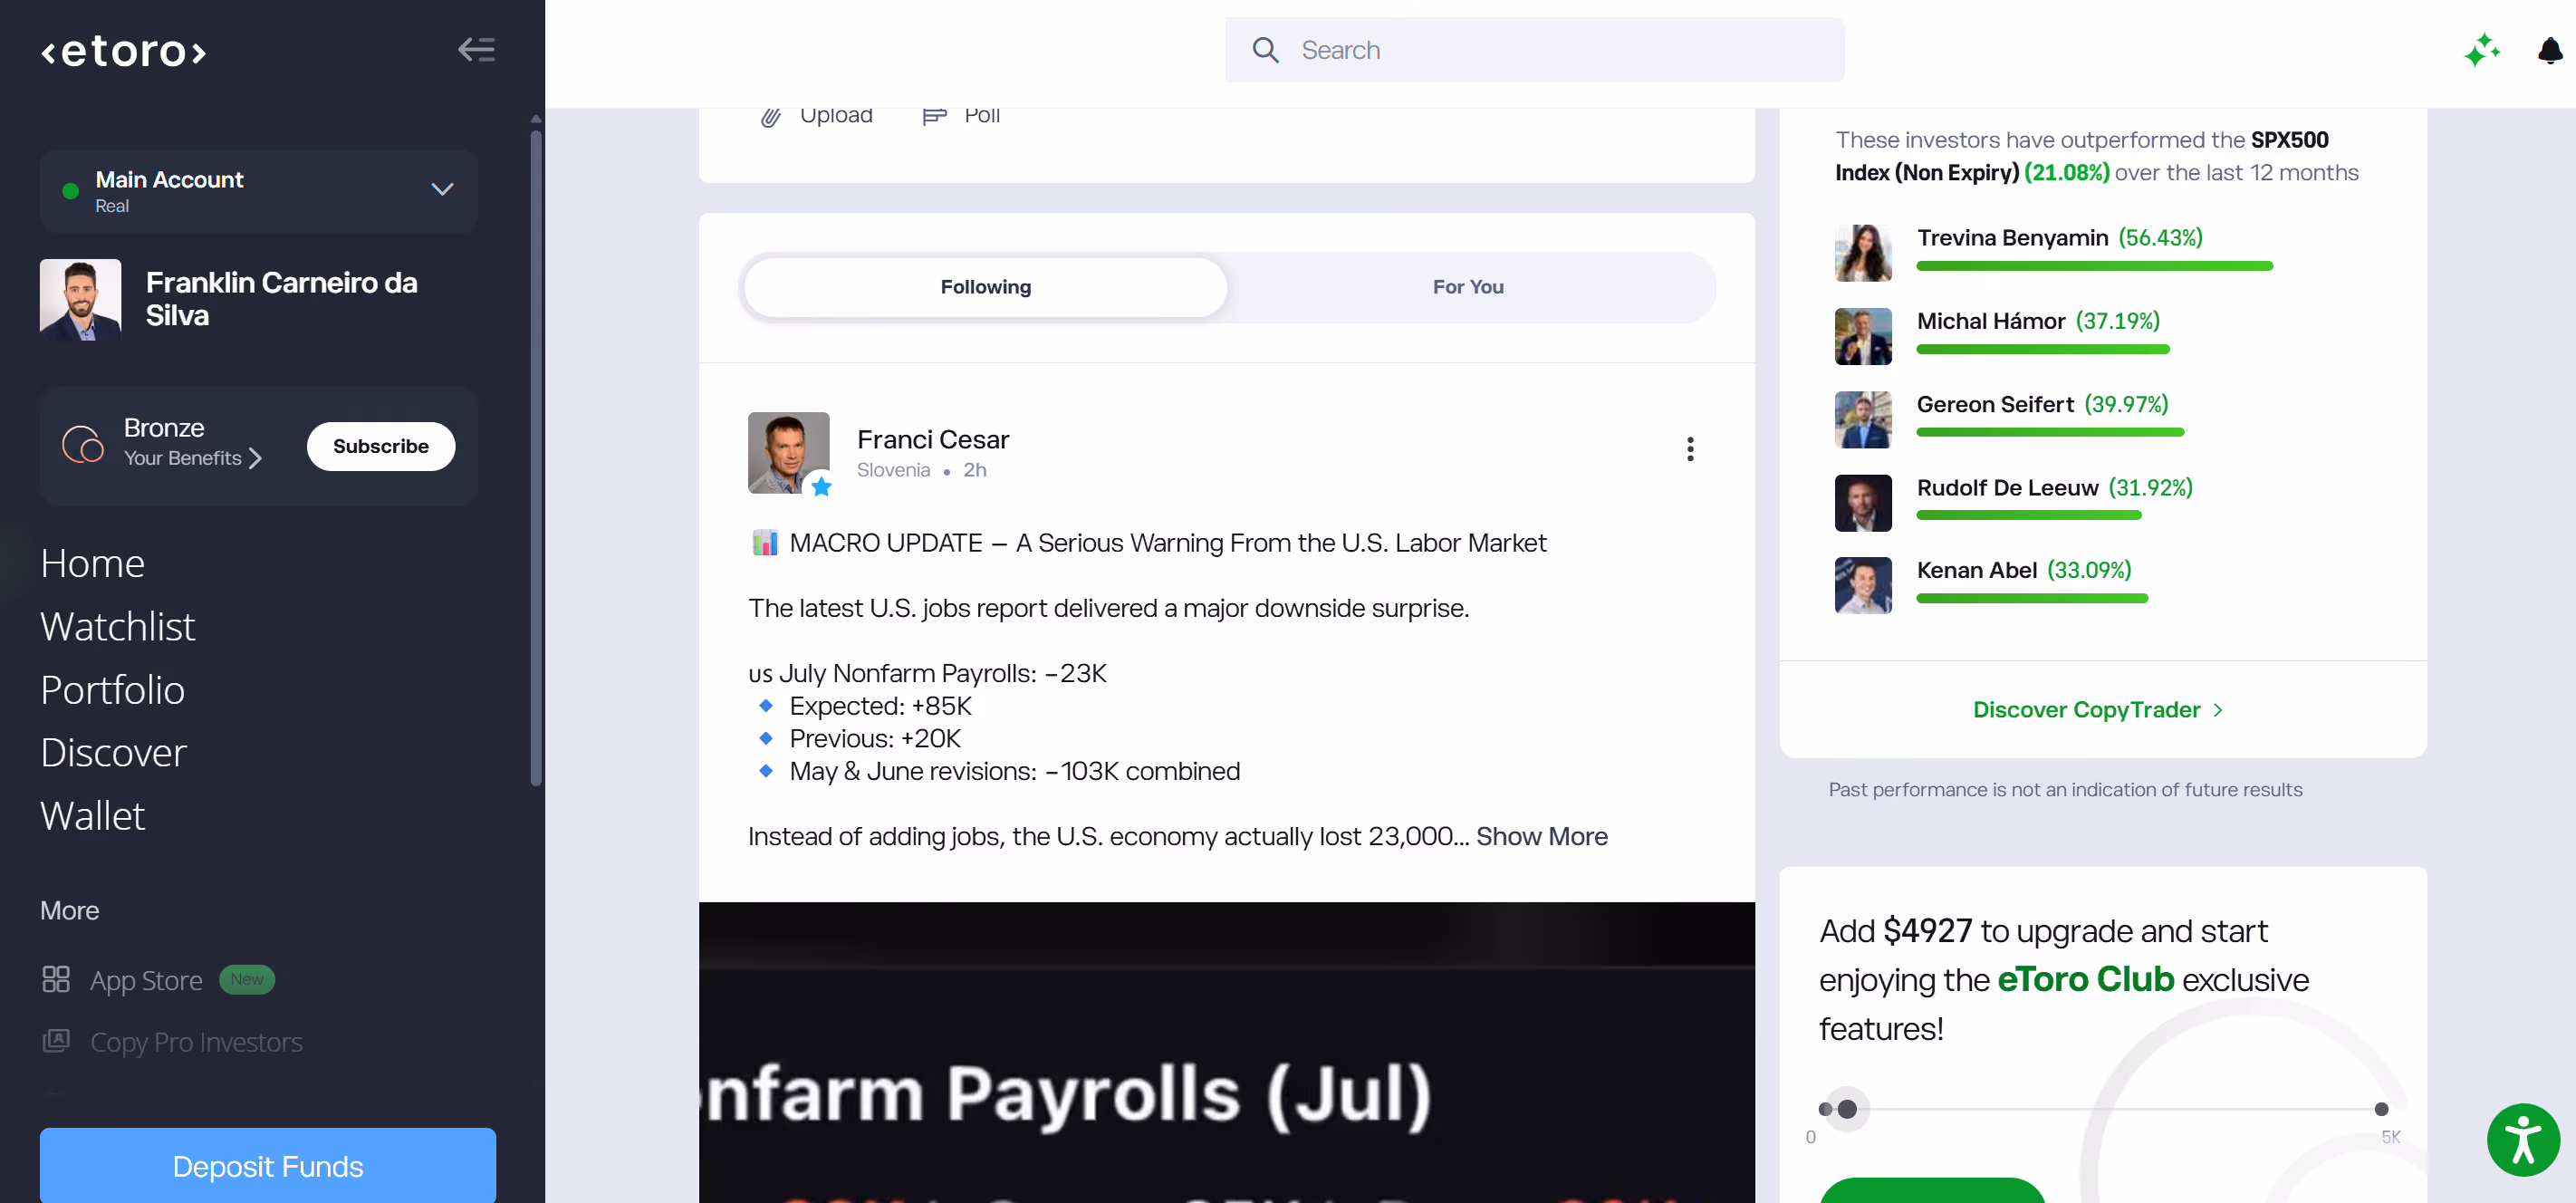Open Franci Cesar's avatar

788,452
